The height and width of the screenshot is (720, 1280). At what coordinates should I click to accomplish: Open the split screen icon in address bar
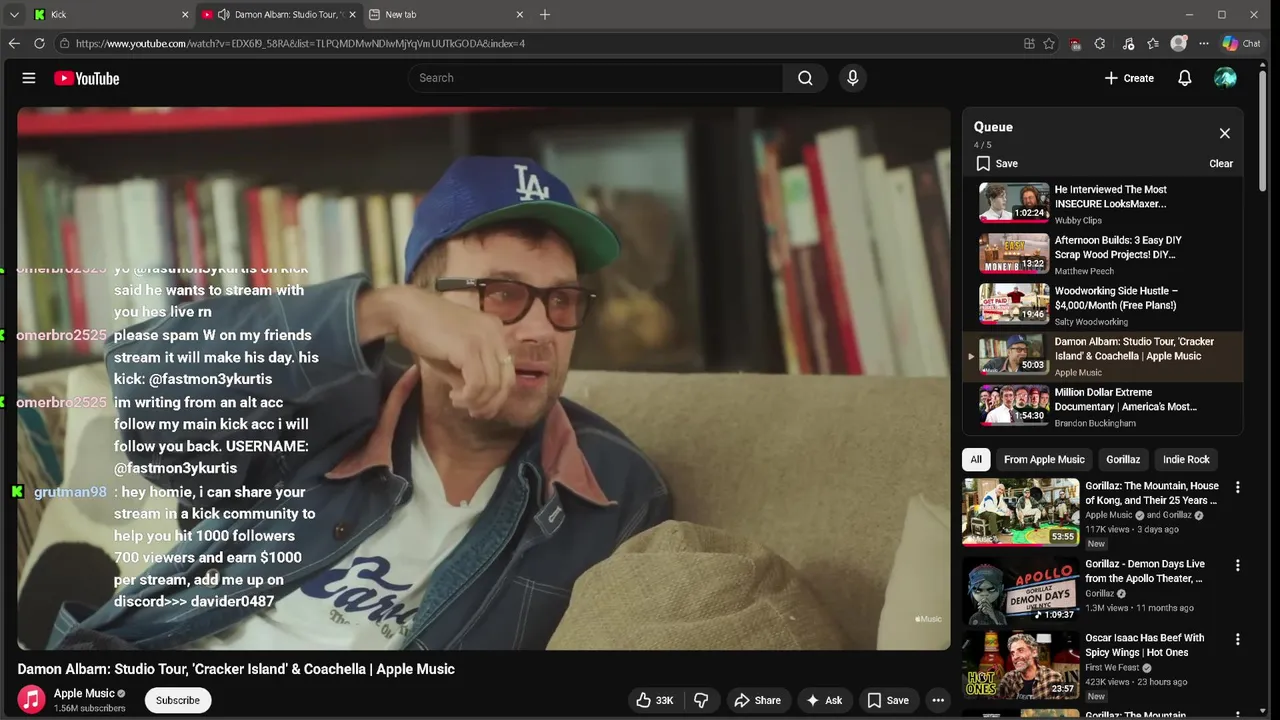pos(1029,44)
